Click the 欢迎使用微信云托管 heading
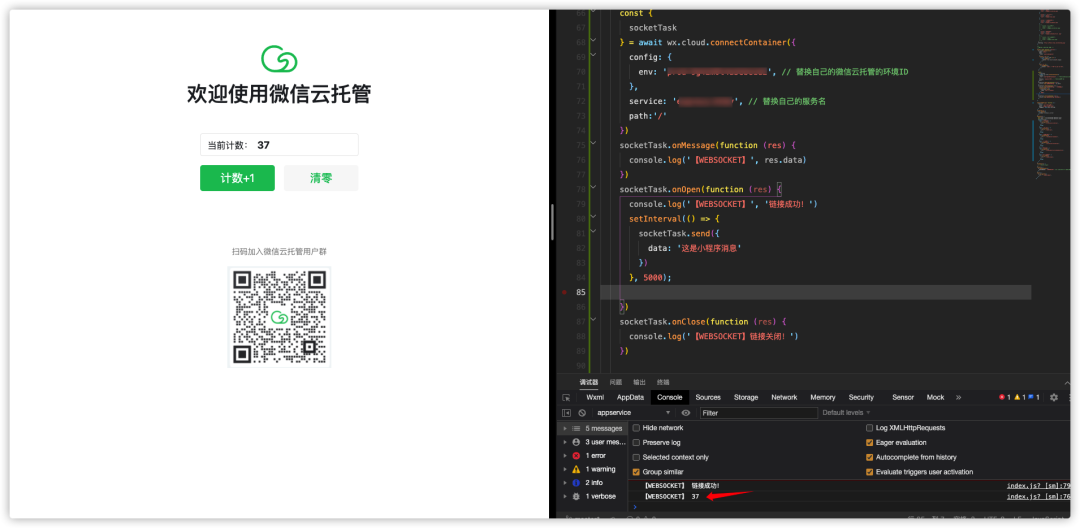 (x=279, y=94)
